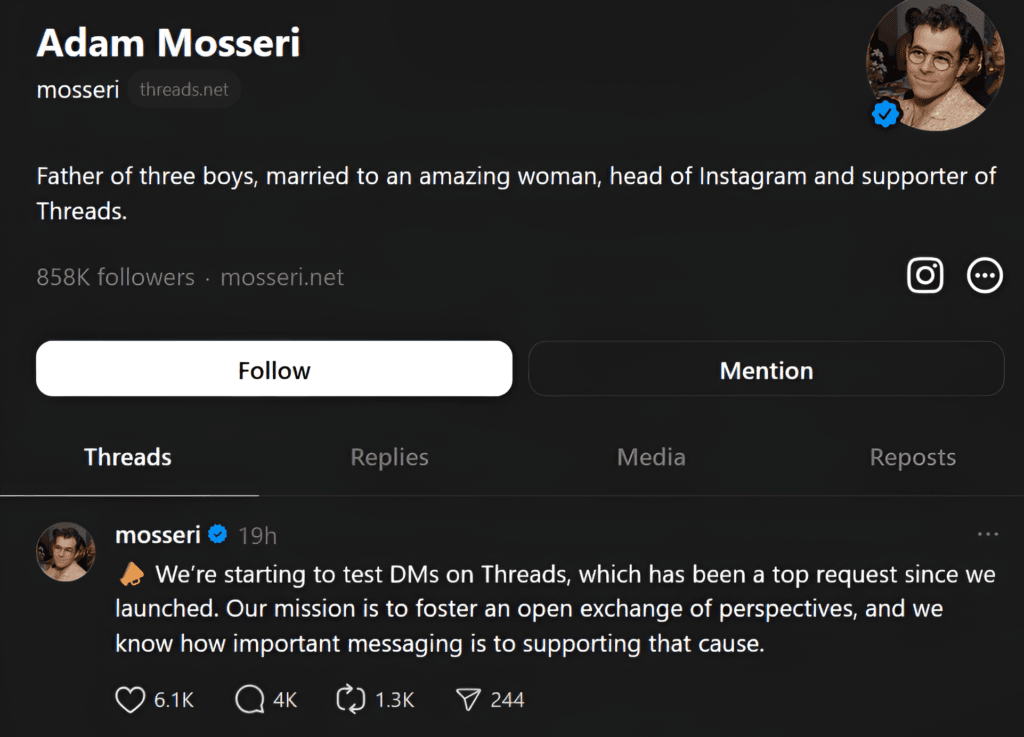Click the verified checkmark beside mosseri post name
This screenshot has height=737, width=1024.
217,534
